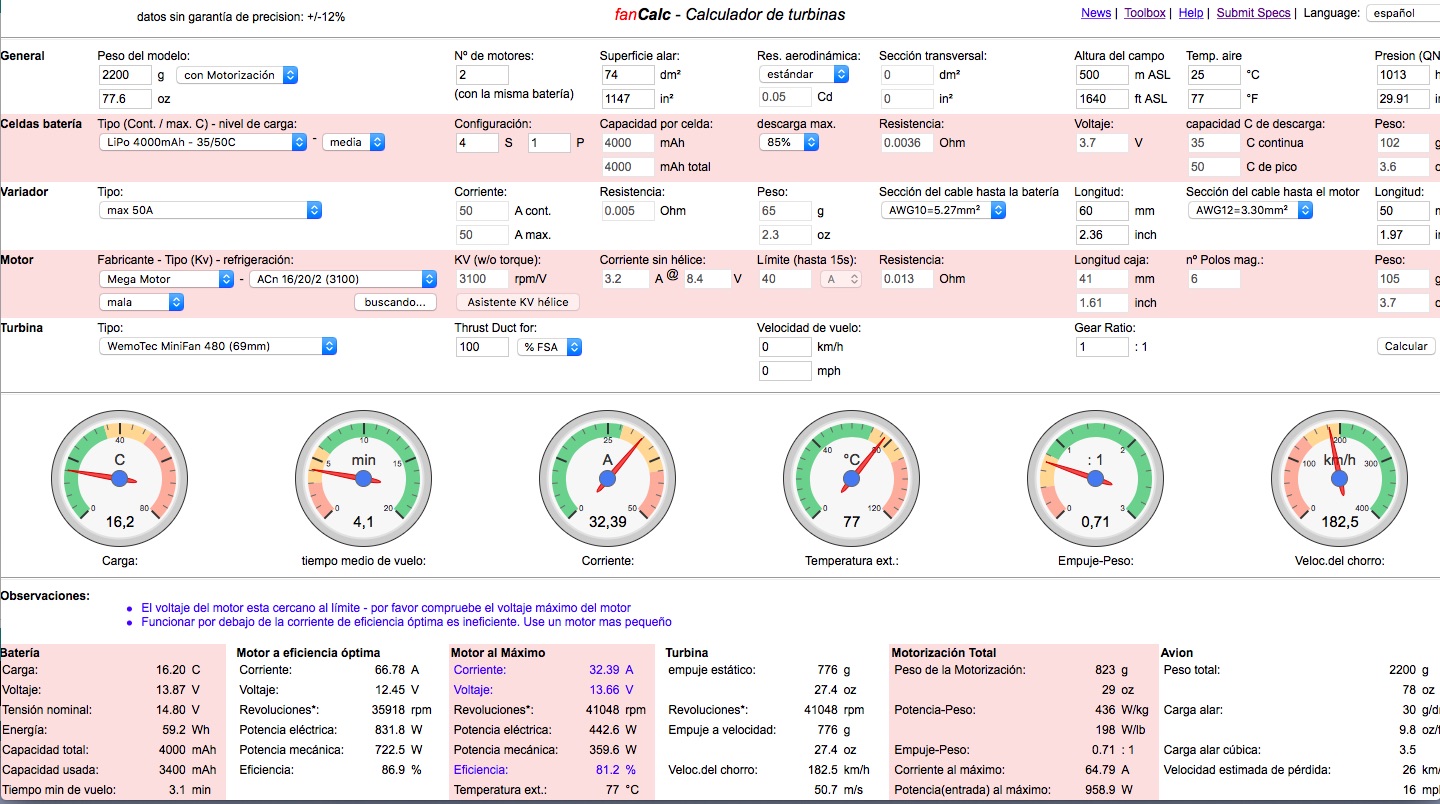The image size is (1440, 804).
Task: Open the News link
Action: point(1095,13)
